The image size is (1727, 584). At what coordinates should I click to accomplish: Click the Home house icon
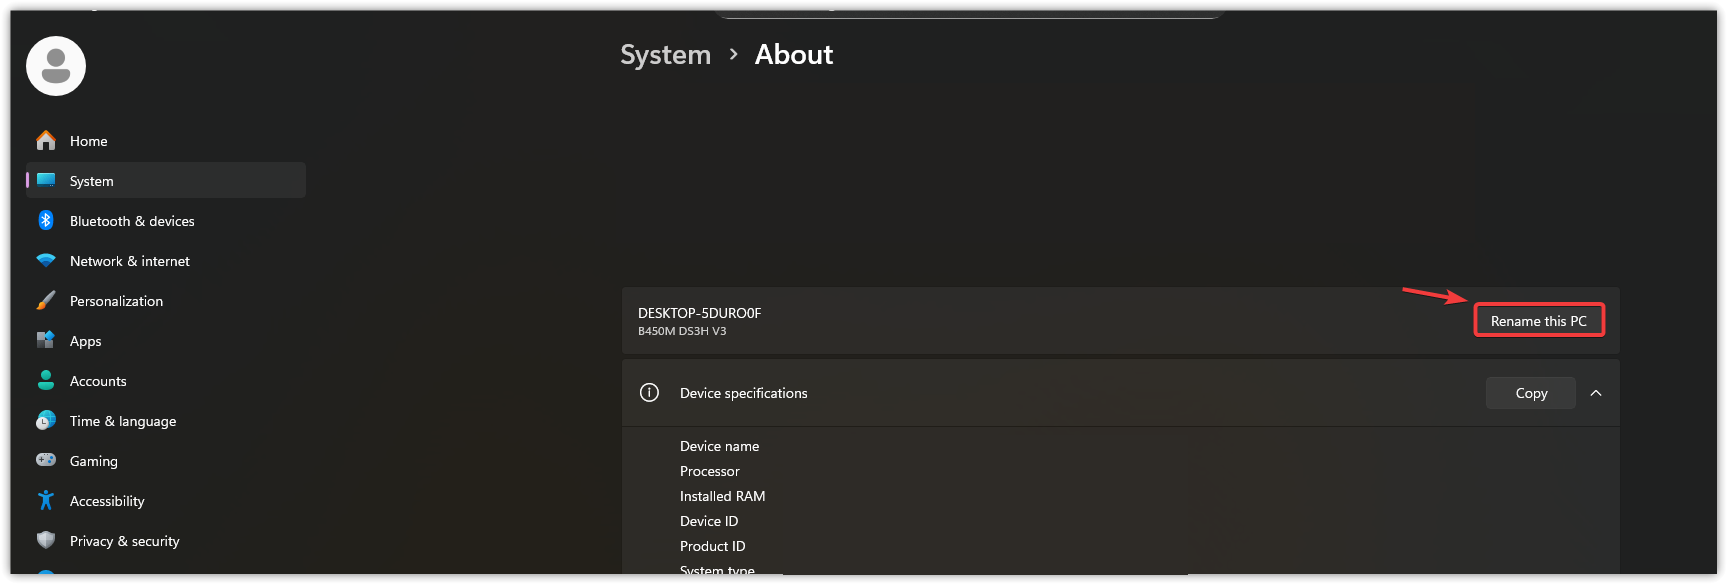[46, 141]
